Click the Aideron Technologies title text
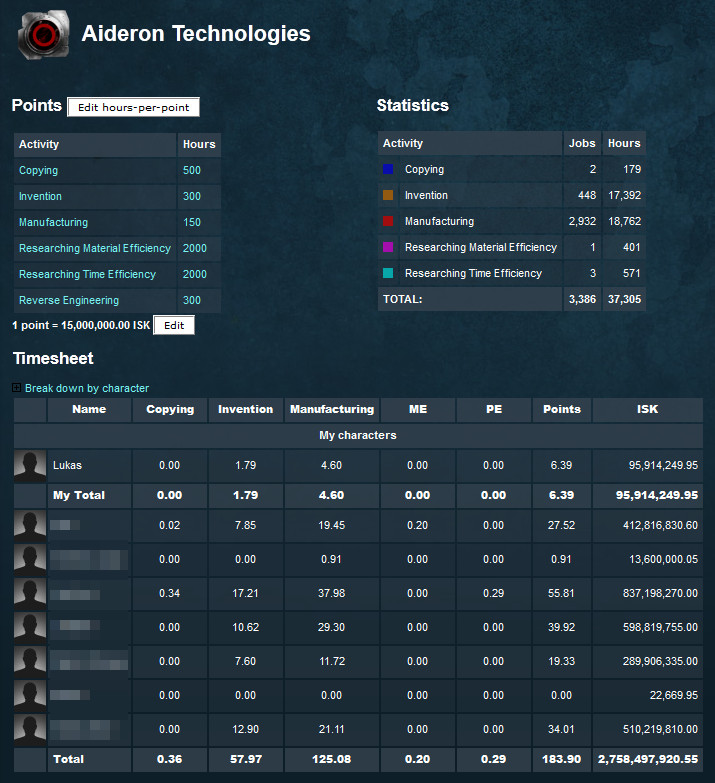715x783 pixels. pyautogui.click(x=196, y=33)
